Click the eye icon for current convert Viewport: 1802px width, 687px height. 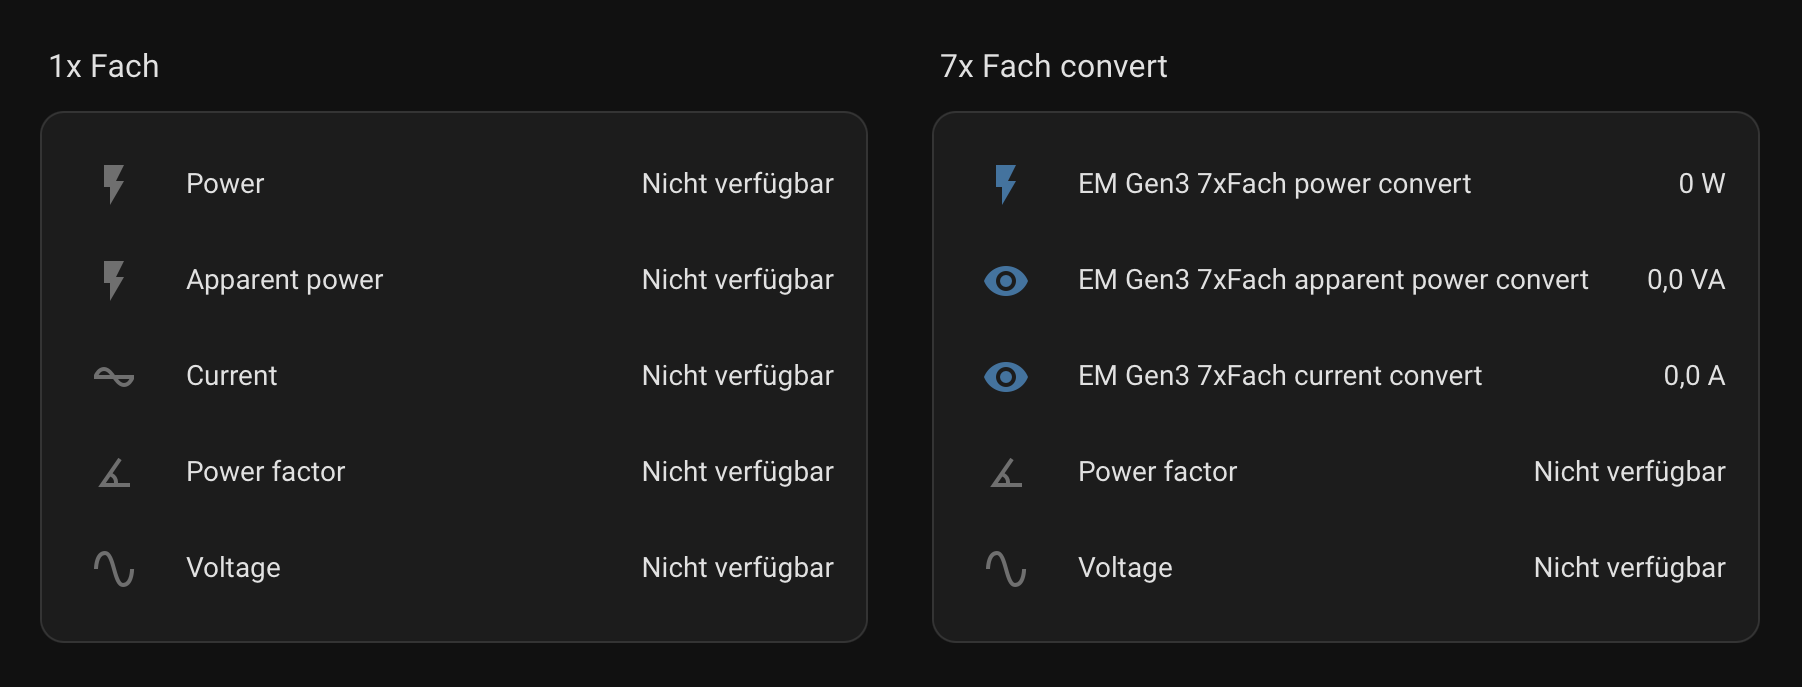point(1006,377)
